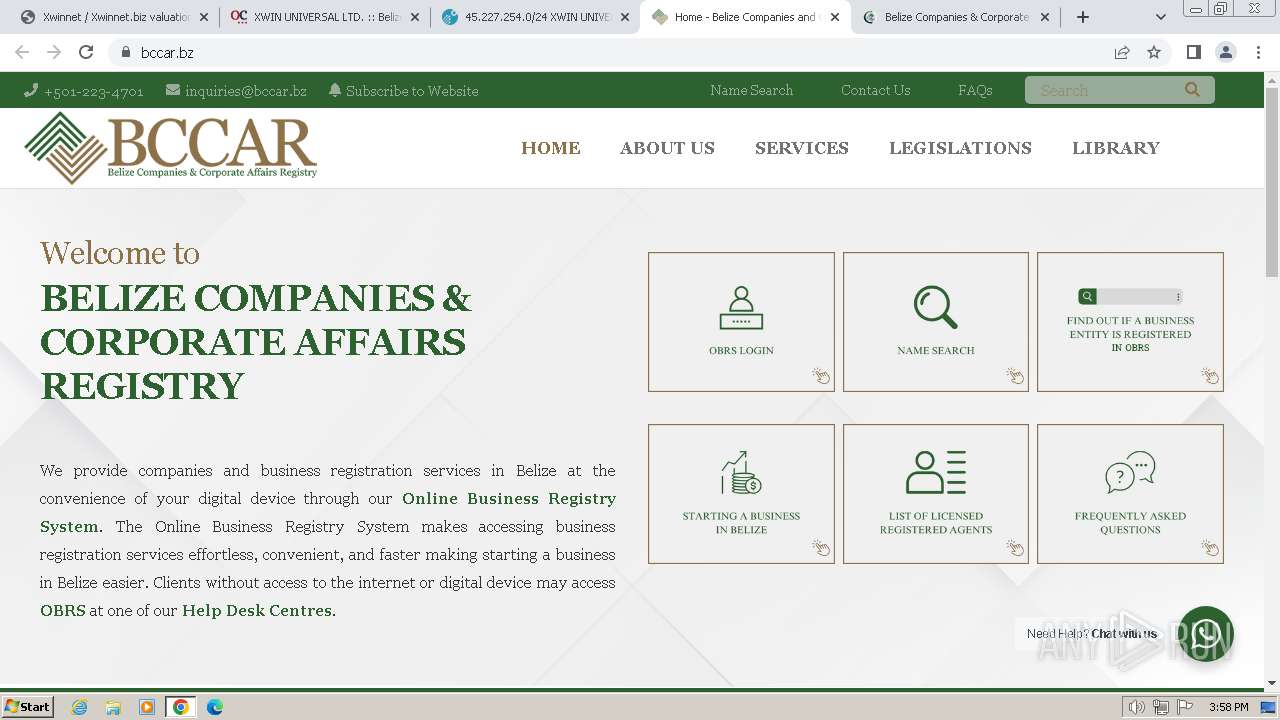Click the BCCAR logo
The width and height of the screenshot is (1280, 720).
coord(171,147)
